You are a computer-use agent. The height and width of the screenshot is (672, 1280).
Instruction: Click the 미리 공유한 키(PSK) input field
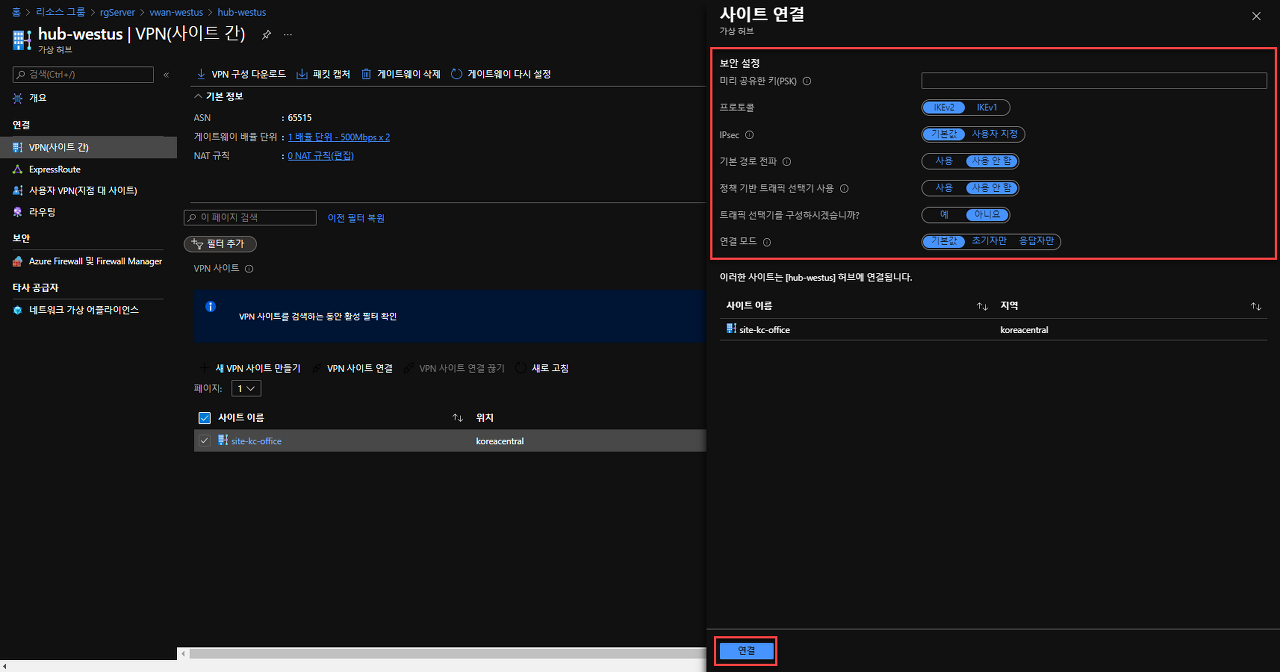(1094, 81)
